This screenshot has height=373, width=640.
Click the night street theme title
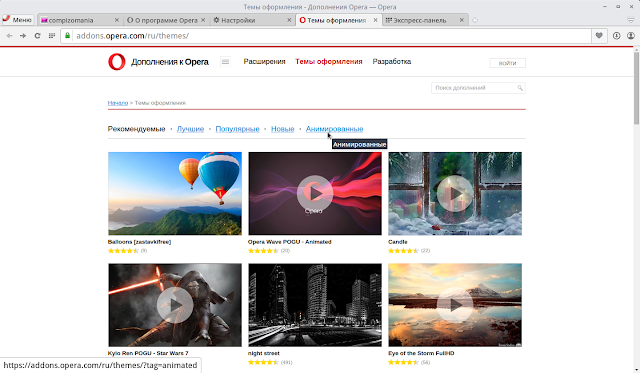(x=263, y=353)
